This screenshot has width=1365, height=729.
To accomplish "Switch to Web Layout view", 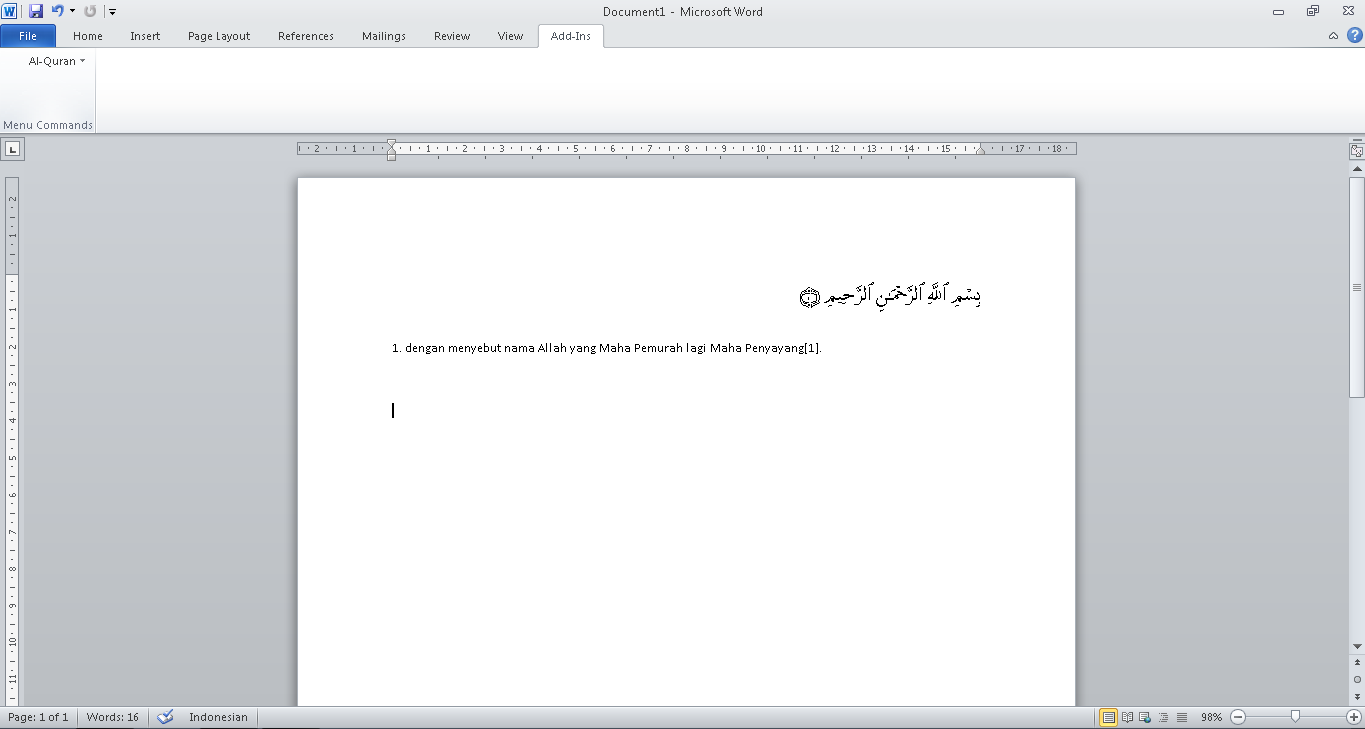I will (x=1146, y=717).
